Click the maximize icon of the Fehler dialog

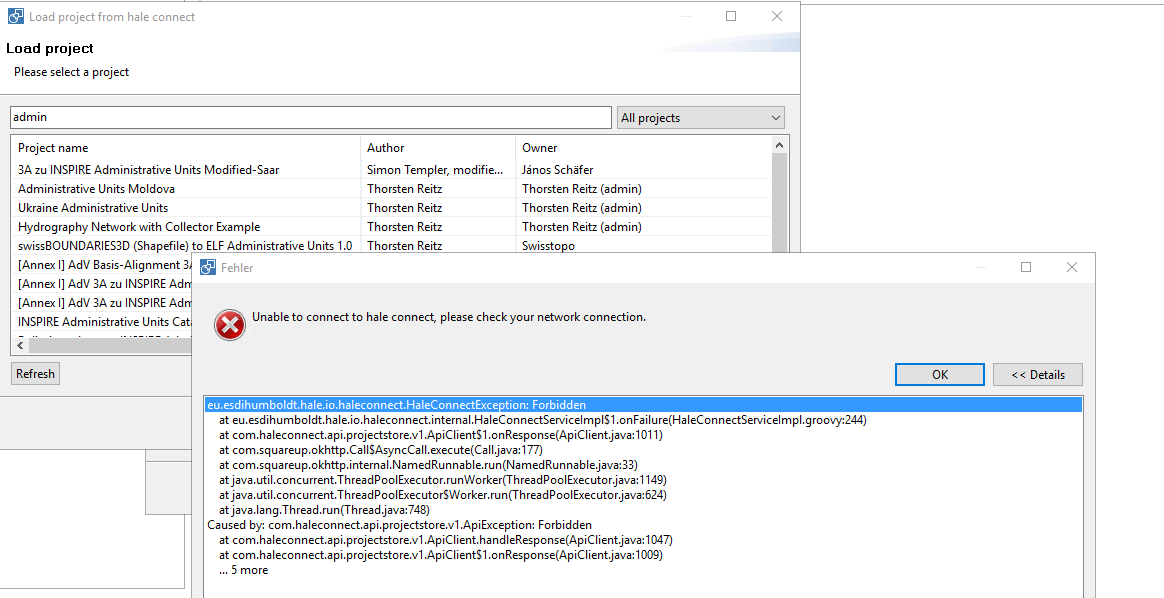click(x=1025, y=267)
